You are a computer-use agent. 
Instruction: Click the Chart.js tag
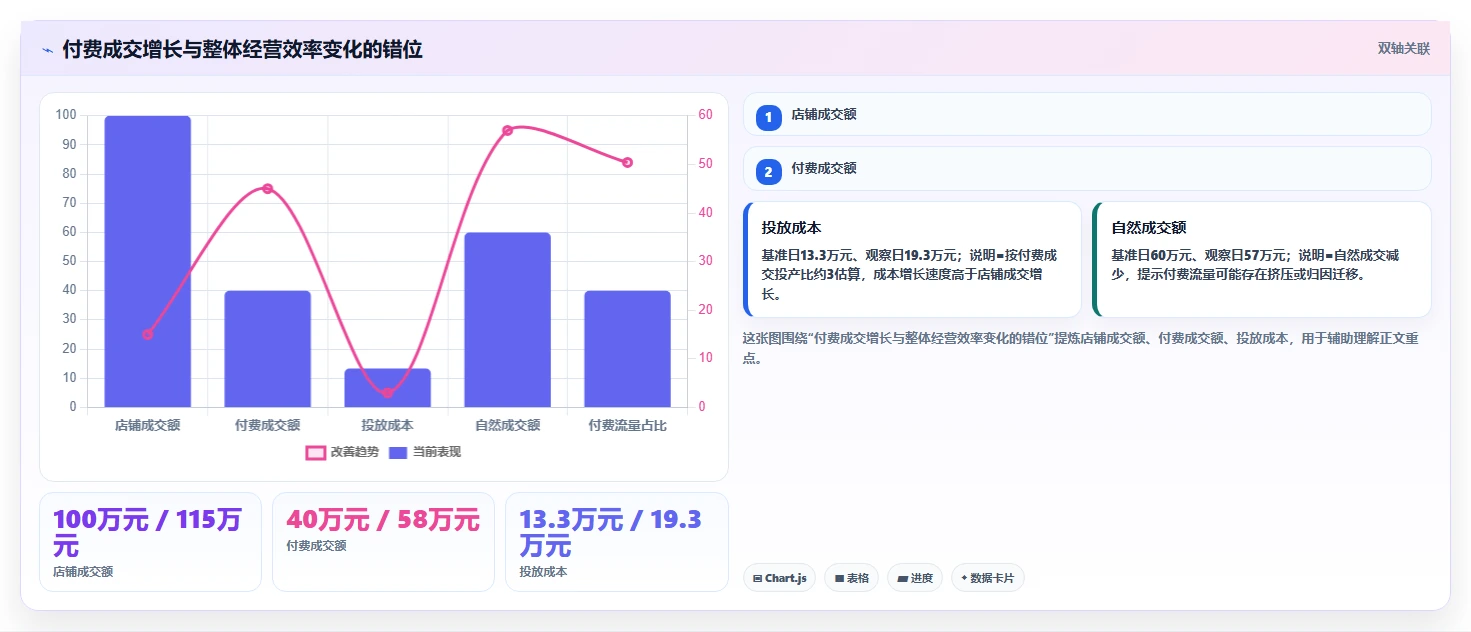(x=779, y=578)
